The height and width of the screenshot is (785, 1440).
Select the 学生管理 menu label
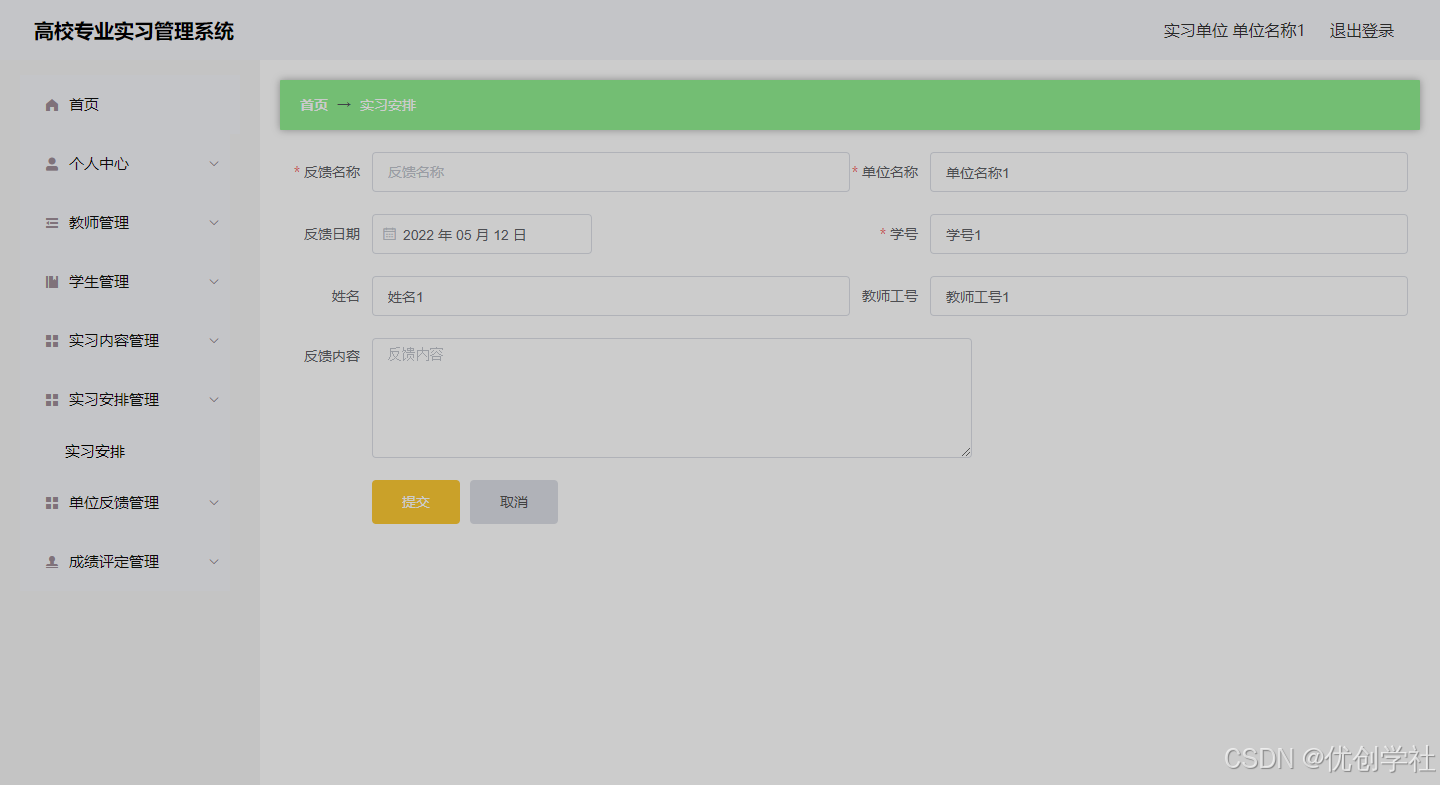[99, 282]
